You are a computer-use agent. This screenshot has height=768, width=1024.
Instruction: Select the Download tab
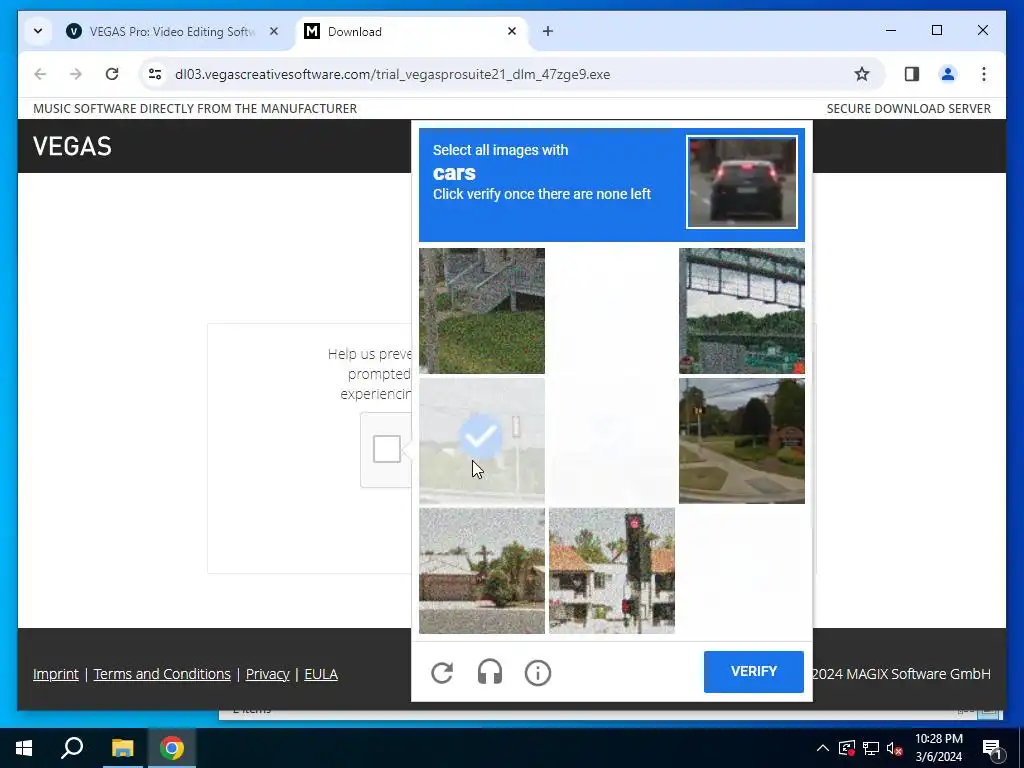[411, 31]
